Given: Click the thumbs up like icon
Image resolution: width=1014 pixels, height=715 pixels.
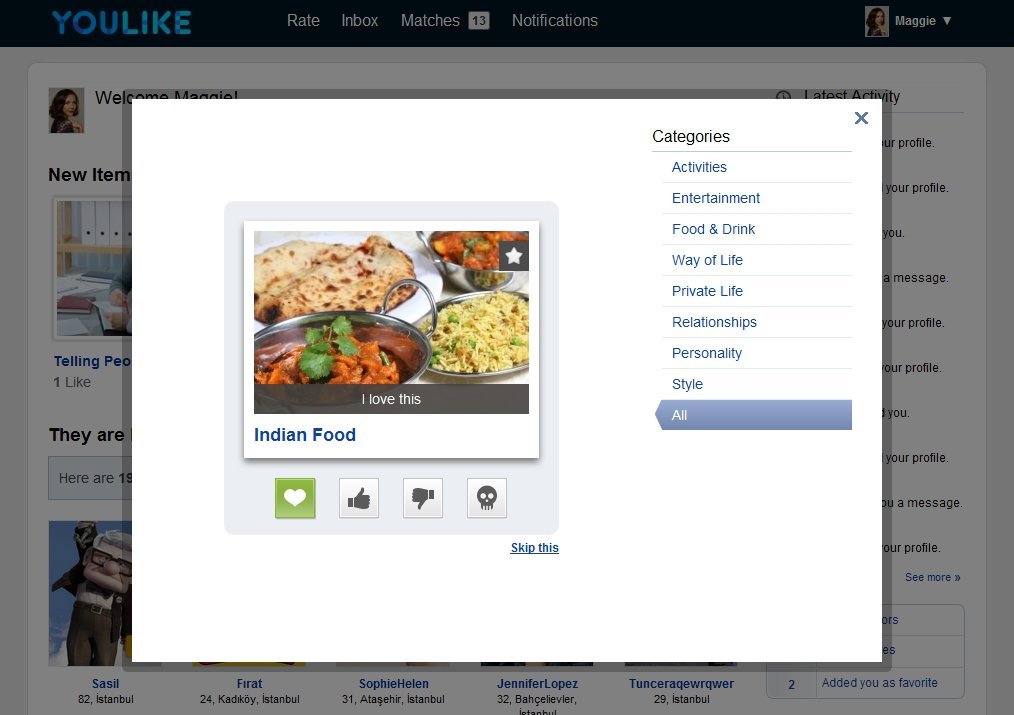Looking at the screenshot, I should 359,498.
